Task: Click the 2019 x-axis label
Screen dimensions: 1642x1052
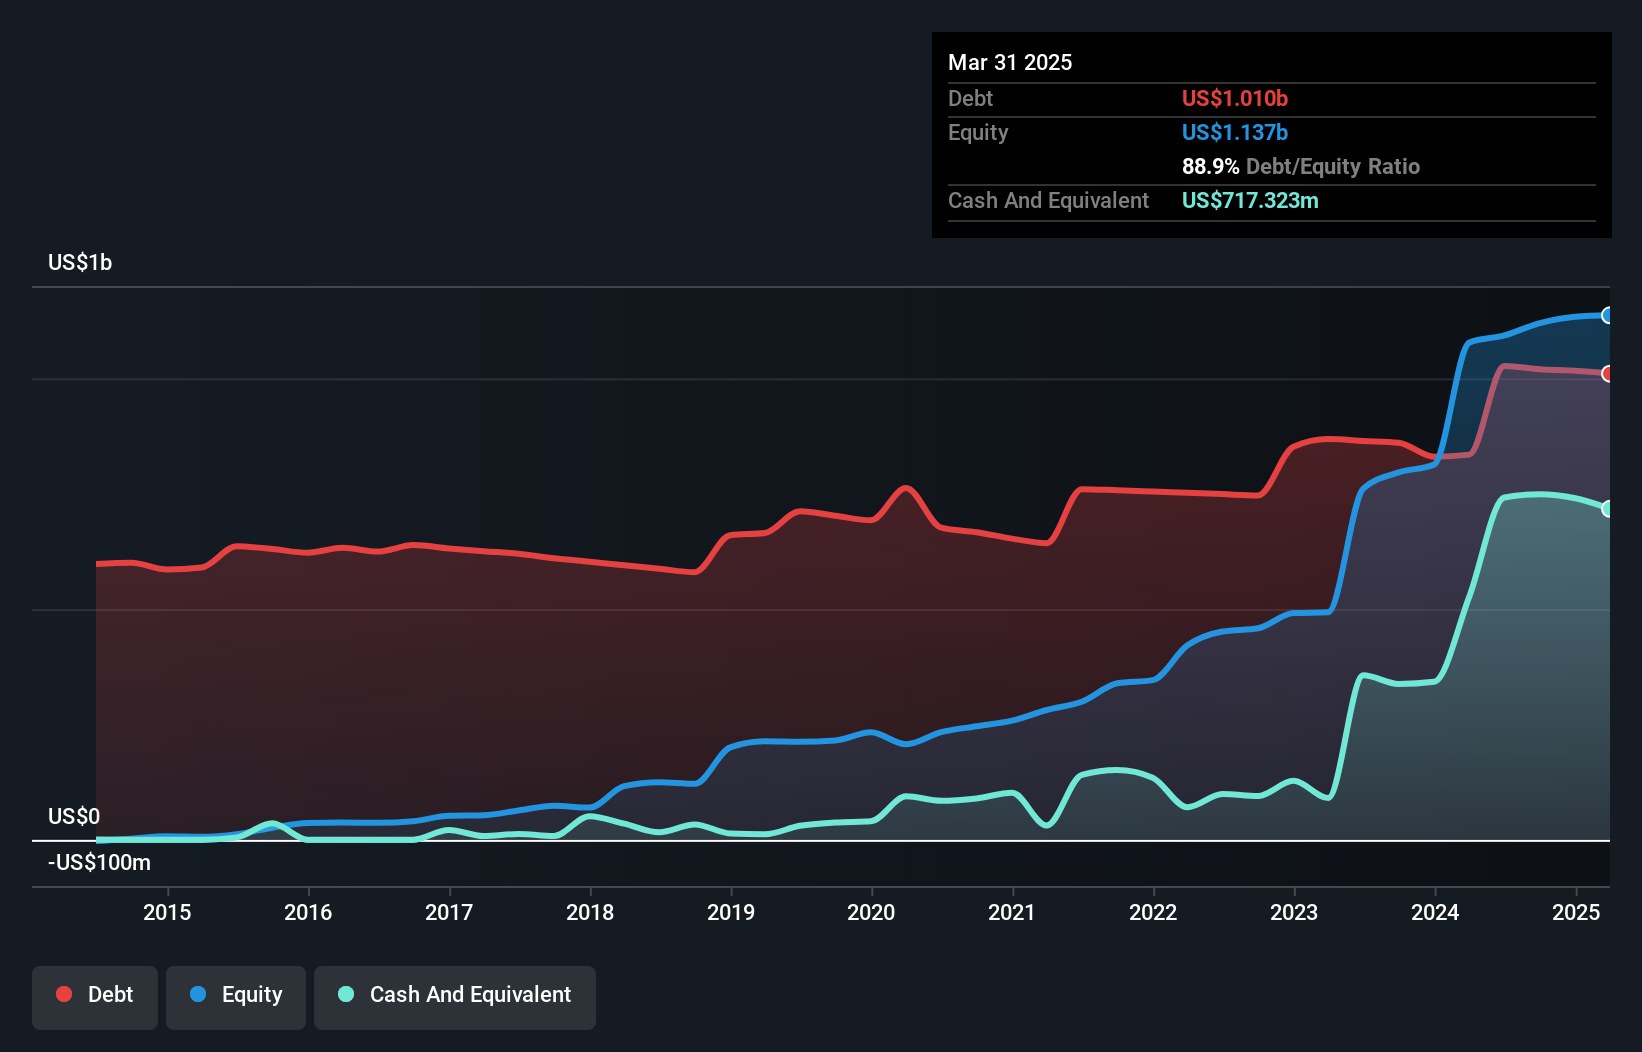Action: click(x=731, y=912)
